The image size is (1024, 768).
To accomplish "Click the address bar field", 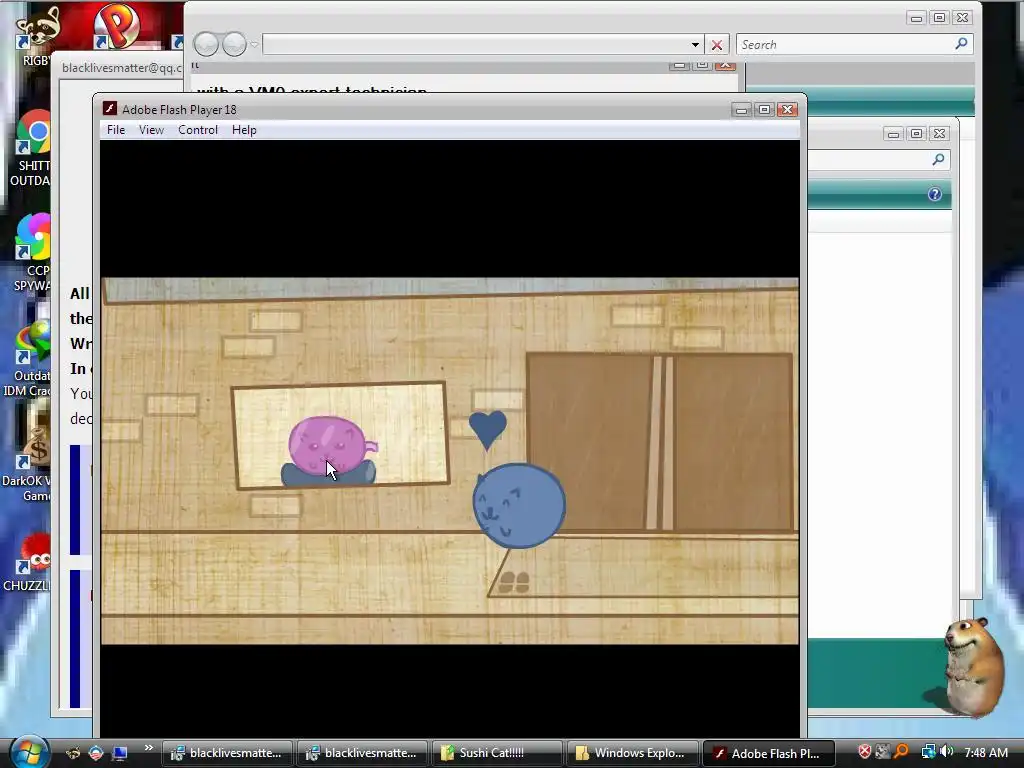I will click(476, 44).
